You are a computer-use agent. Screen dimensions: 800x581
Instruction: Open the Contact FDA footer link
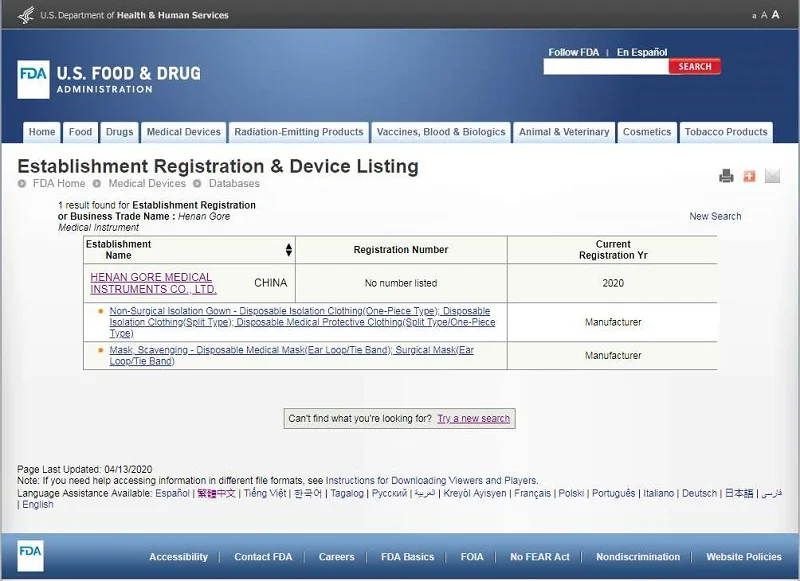pyautogui.click(x=263, y=557)
